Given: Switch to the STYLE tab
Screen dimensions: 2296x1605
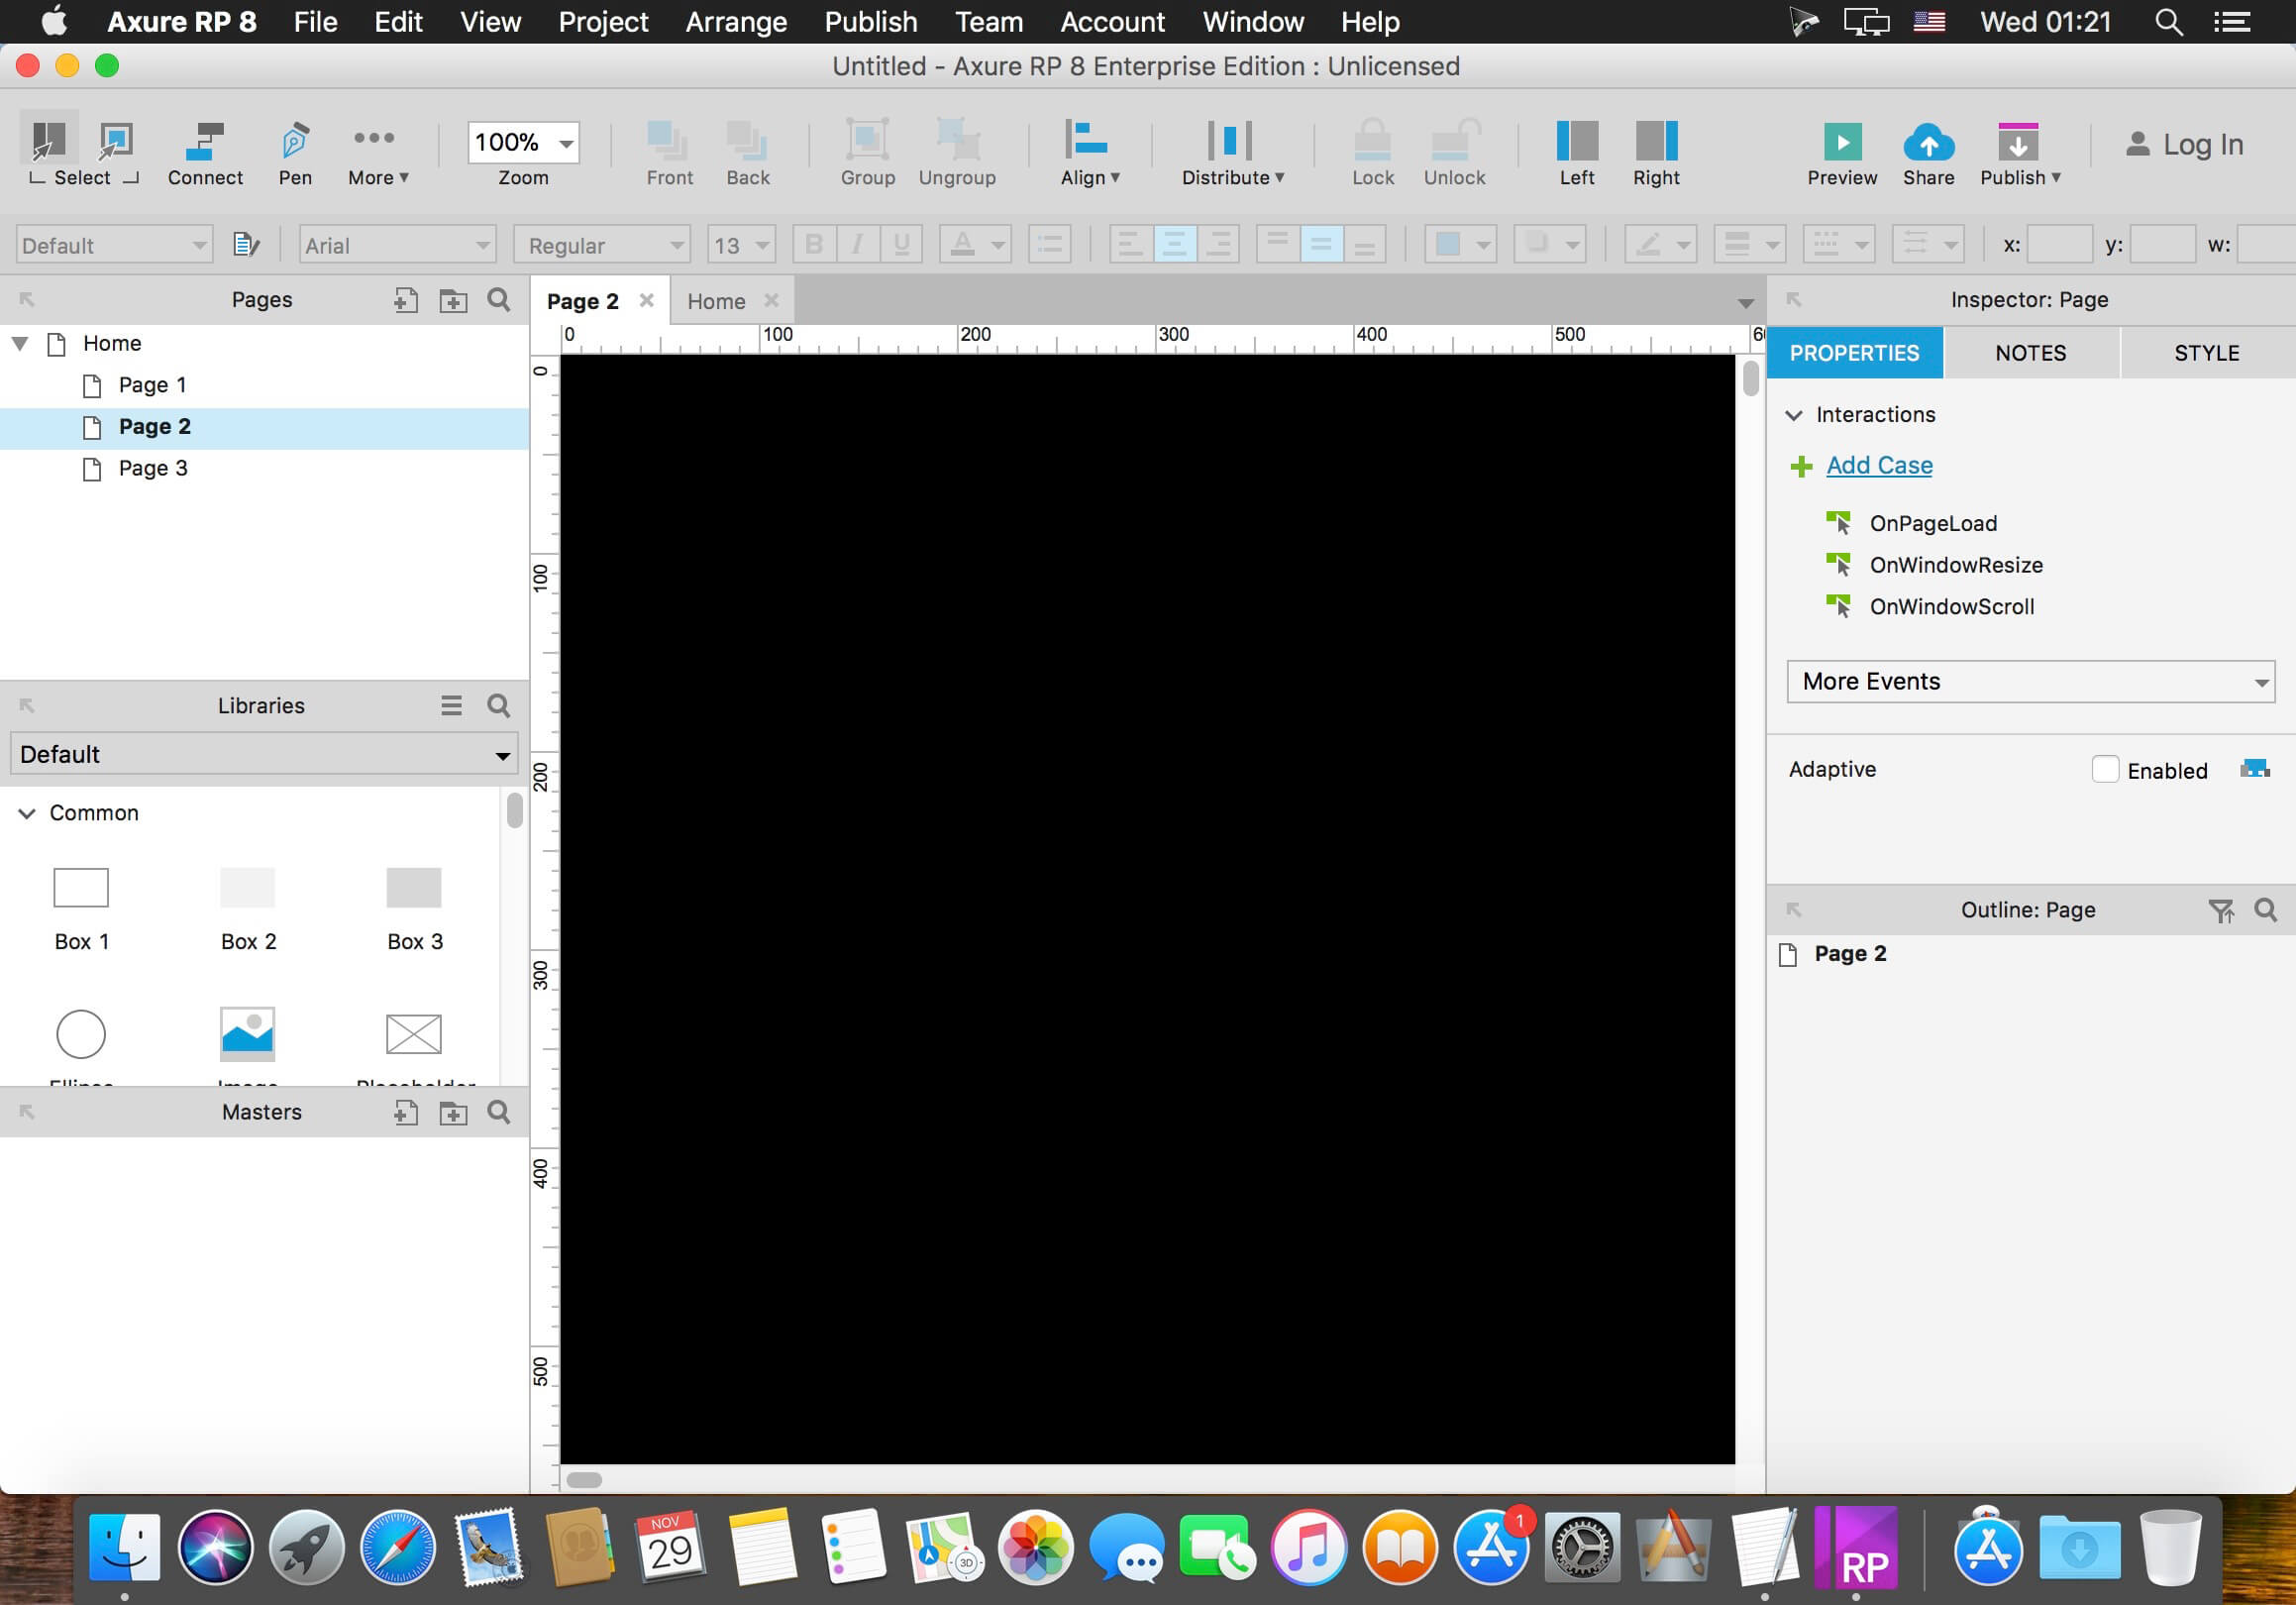Looking at the screenshot, I should pyautogui.click(x=2205, y=353).
